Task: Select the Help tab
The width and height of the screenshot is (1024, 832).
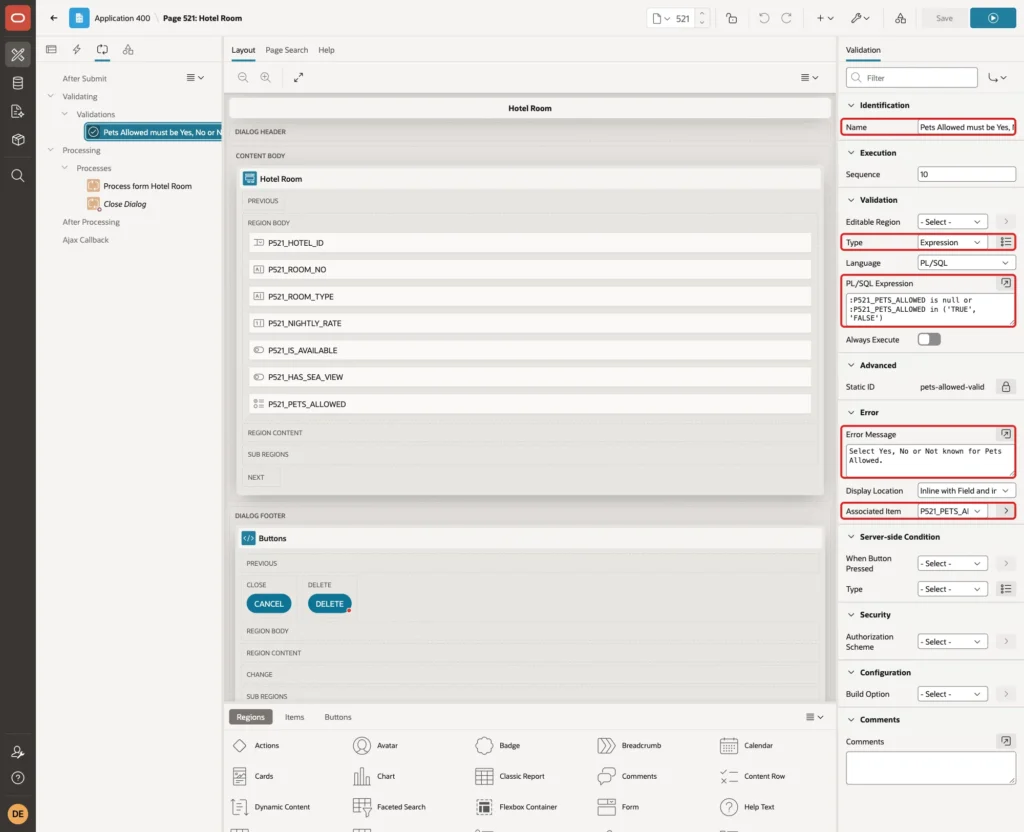Action: pyautogui.click(x=326, y=50)
